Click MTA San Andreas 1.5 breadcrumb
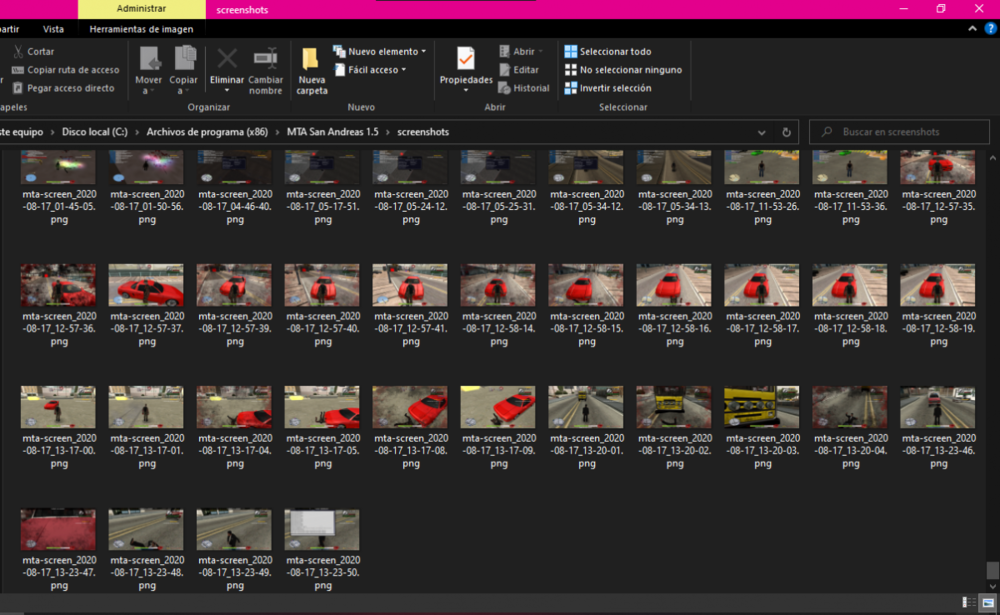 coord(332,132)
